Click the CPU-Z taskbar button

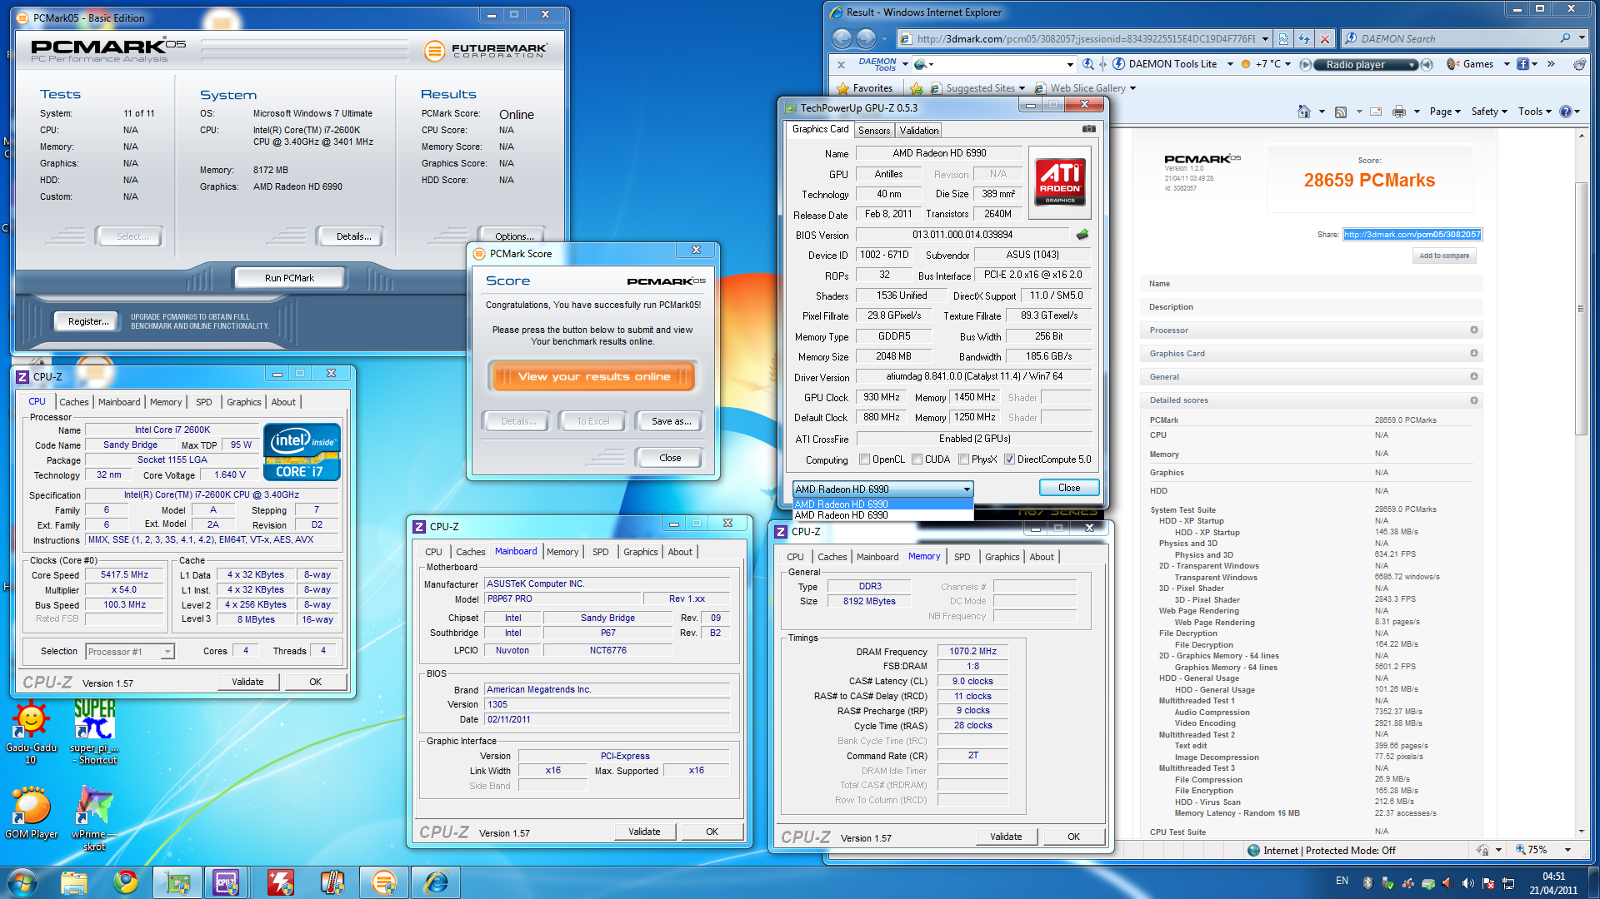(226, 882)
